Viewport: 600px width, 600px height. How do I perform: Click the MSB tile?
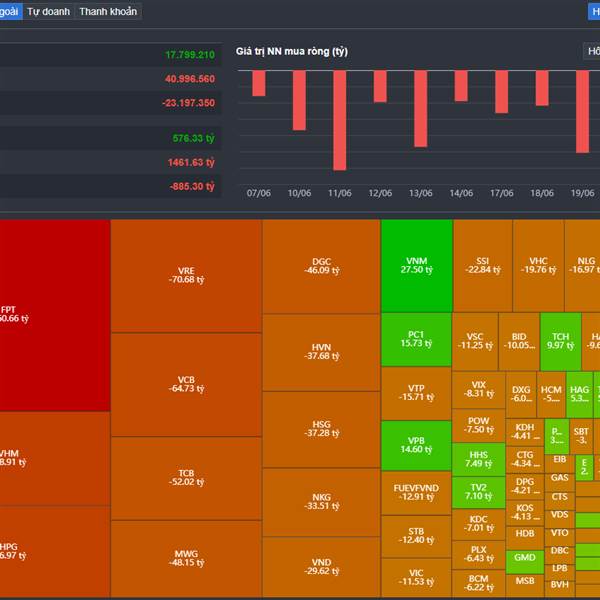point(525,585)
